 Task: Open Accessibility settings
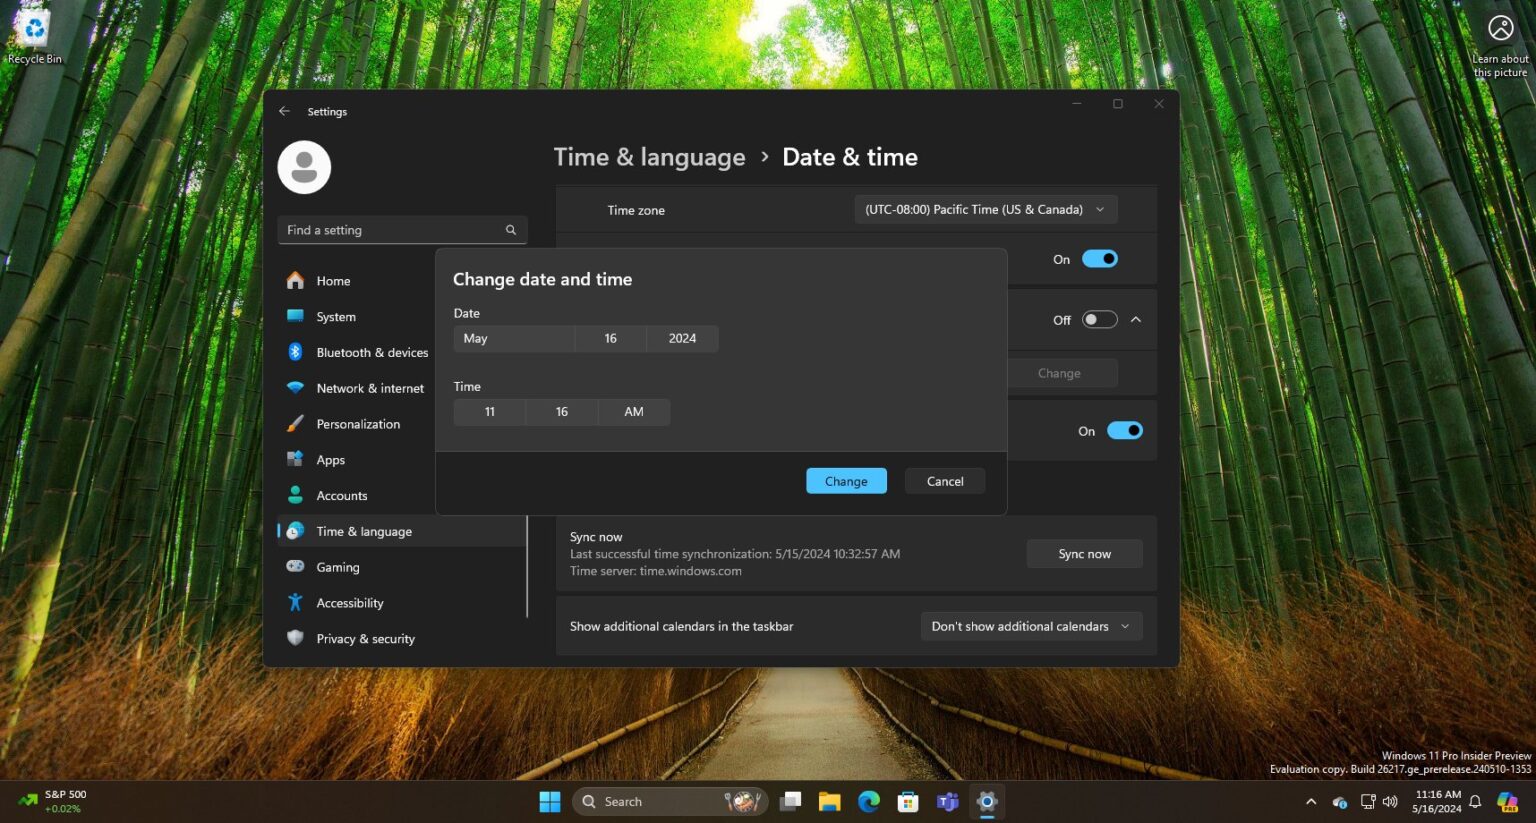(349, 602)
